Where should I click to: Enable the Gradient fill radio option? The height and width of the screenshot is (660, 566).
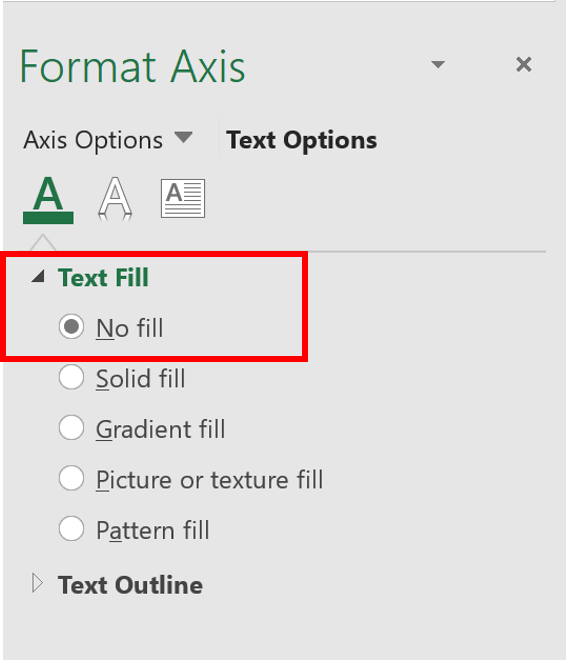point(71,428)
